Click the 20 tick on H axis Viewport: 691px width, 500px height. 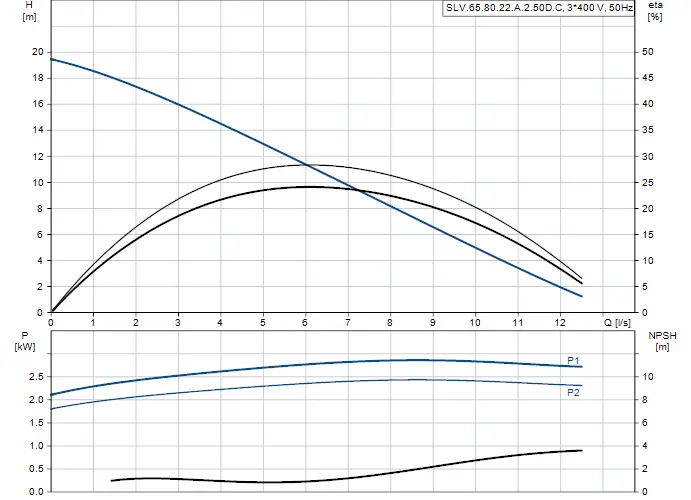(38, 52)
